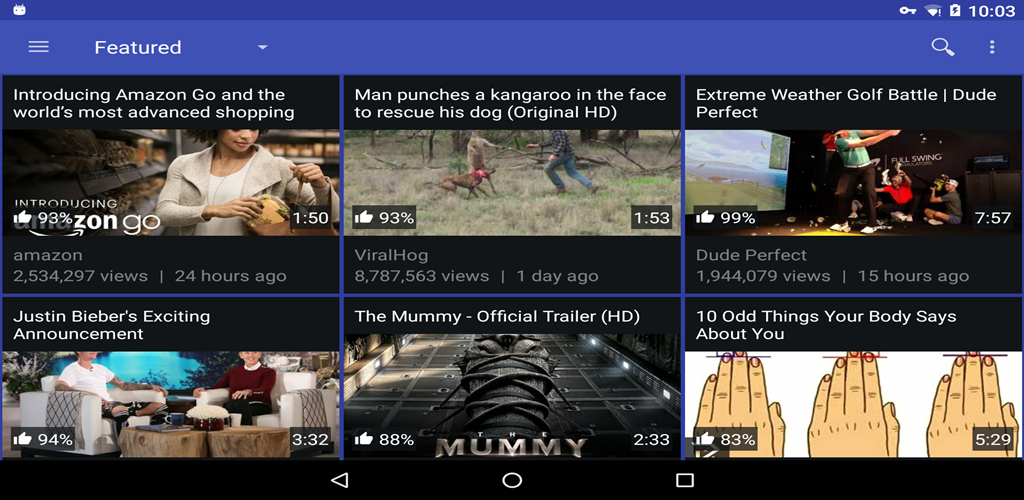Tap thumbs-up icon on The Mummy trailer
The image size is (1024, 500).
pyautogui.click(x=364, y=439)
